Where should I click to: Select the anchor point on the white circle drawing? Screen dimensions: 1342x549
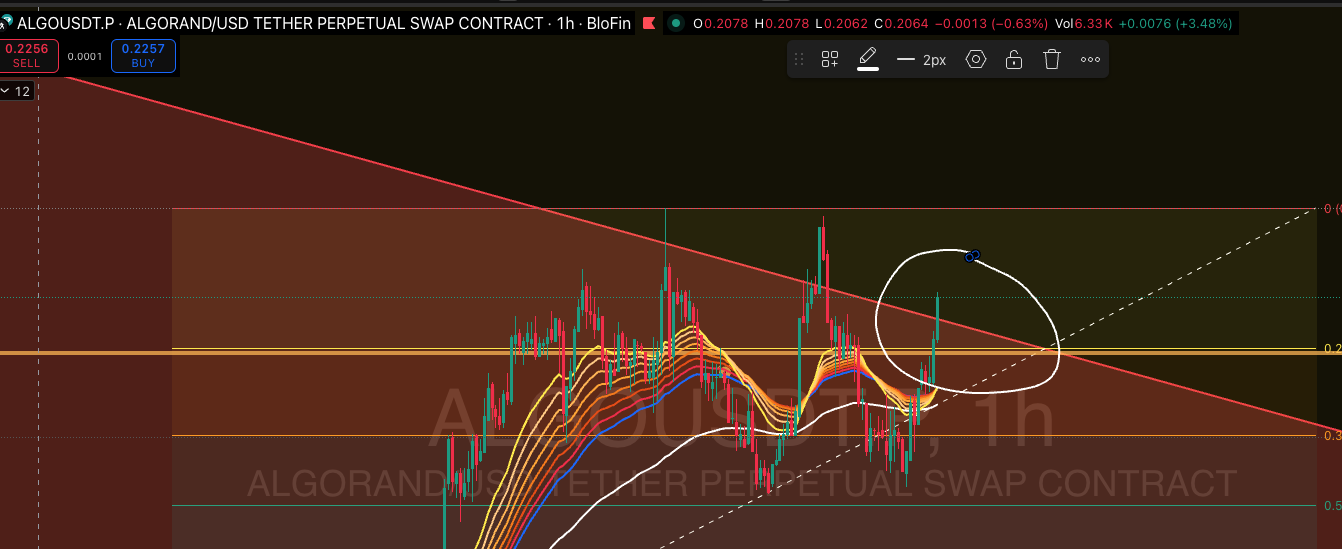(970, 257)
